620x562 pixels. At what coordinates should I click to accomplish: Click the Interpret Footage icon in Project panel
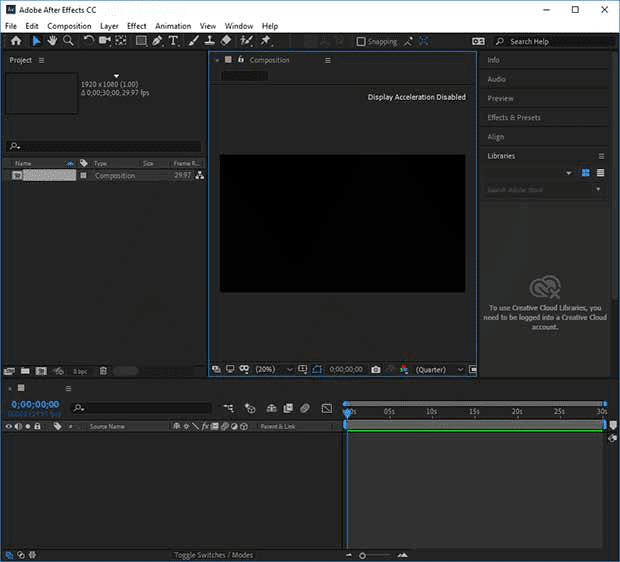(9, 371)
